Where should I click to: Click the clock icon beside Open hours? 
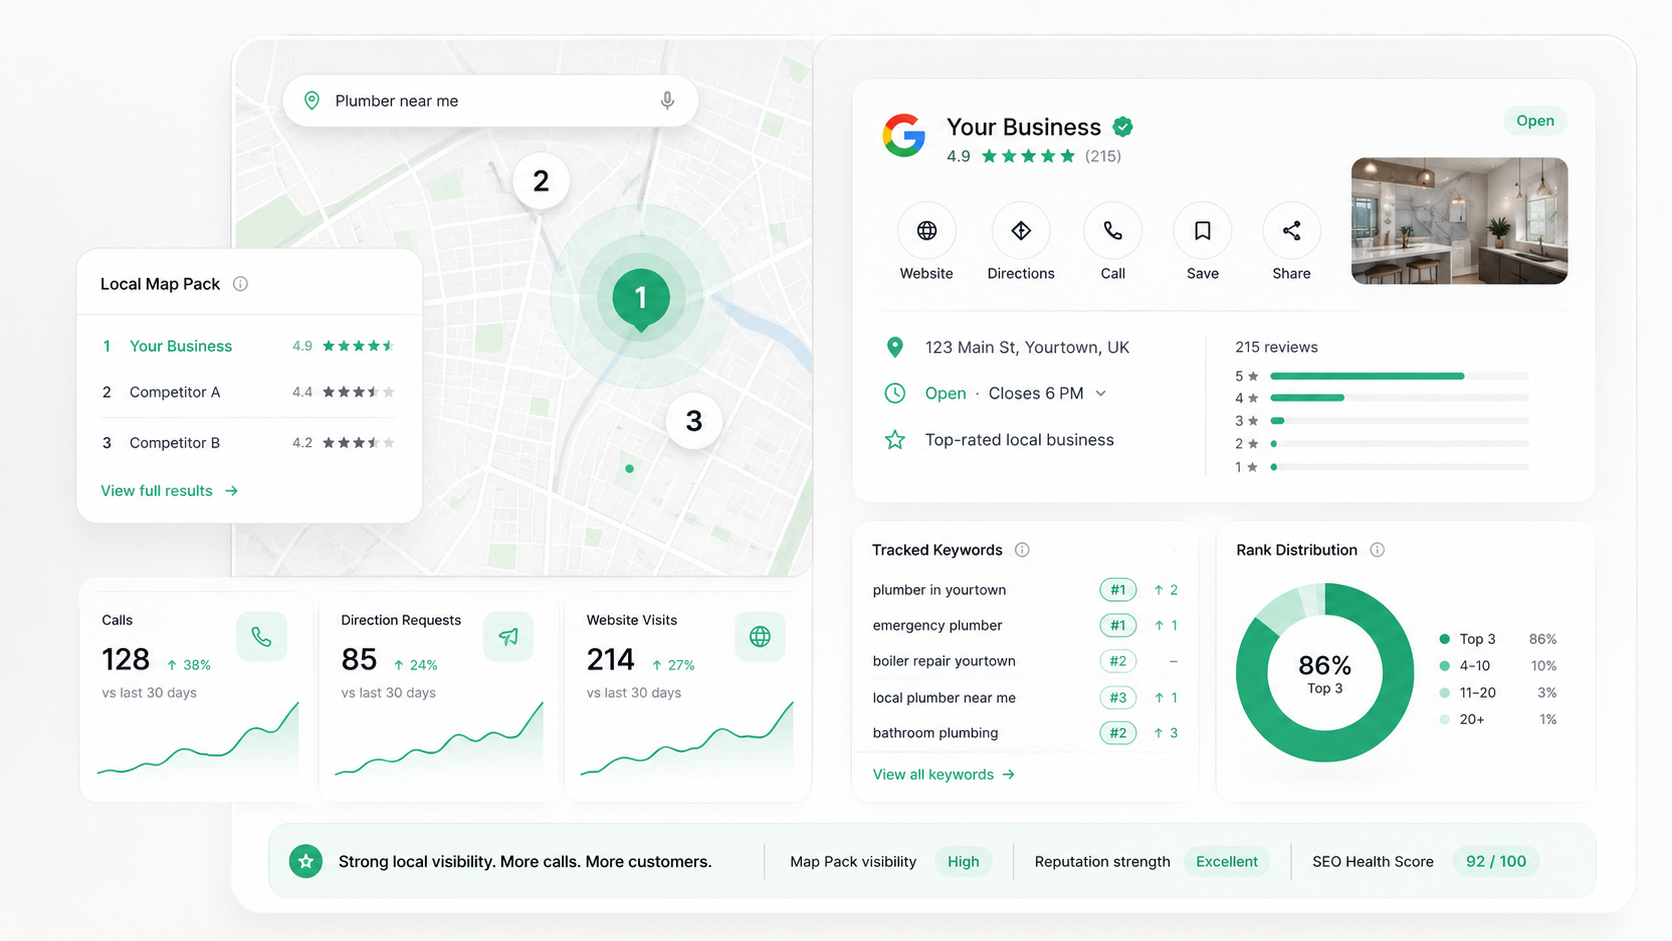895,393
